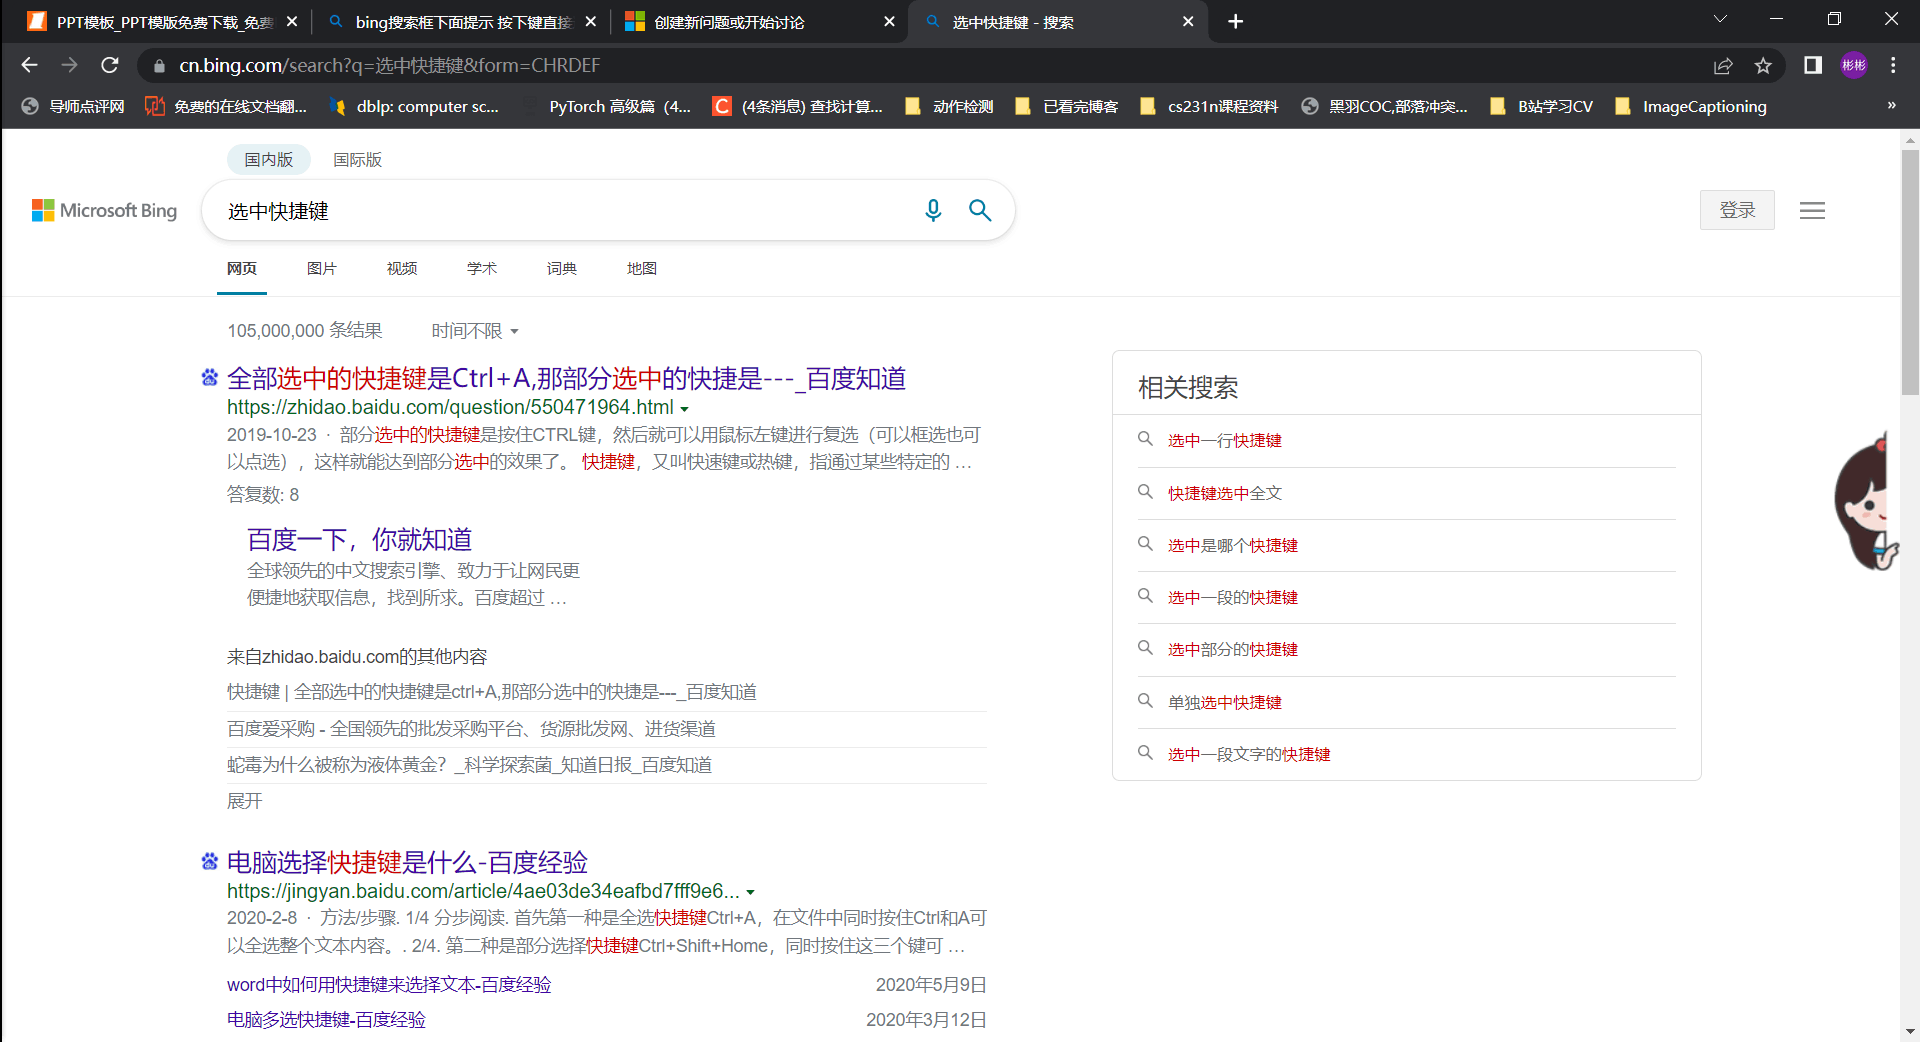Search related term 快捷键选中全文

[1224, 493]
